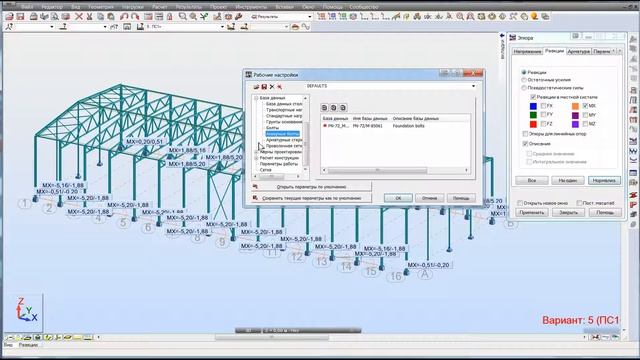Click the black X delete icon in settings dialog
The image size is (640, 360).
pos(272,87)
